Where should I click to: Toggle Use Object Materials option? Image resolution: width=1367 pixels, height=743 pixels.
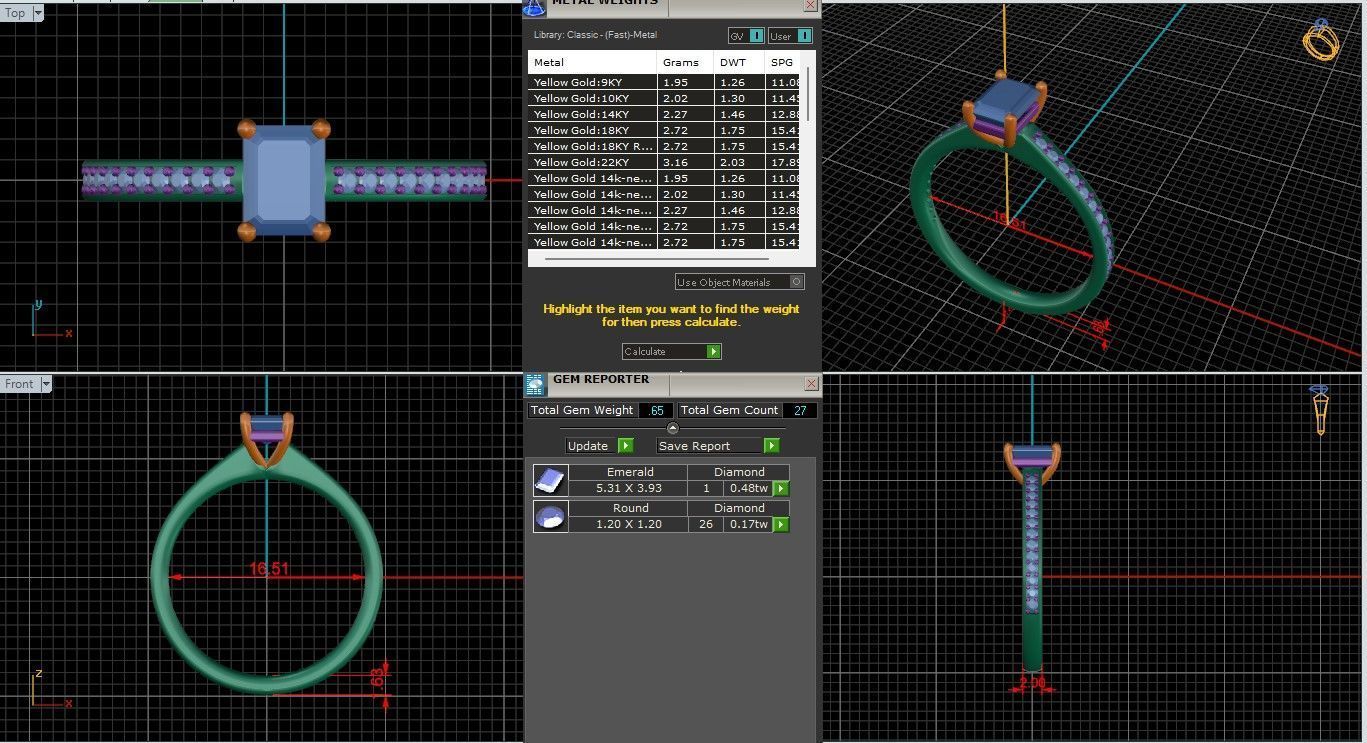pos(740,282)
